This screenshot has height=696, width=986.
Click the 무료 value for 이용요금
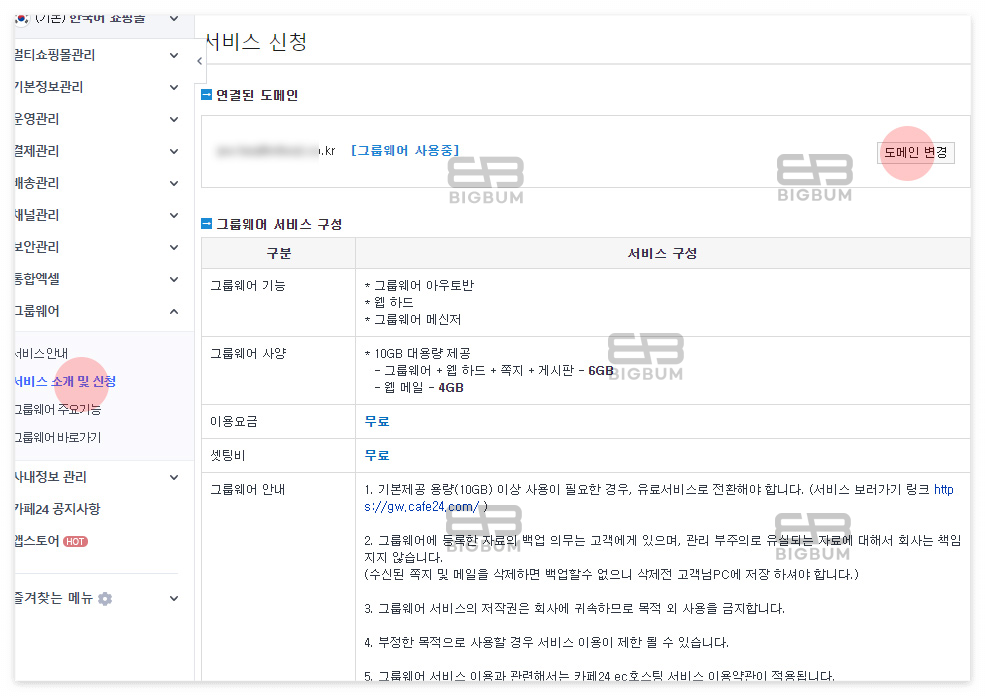(377, 422)
